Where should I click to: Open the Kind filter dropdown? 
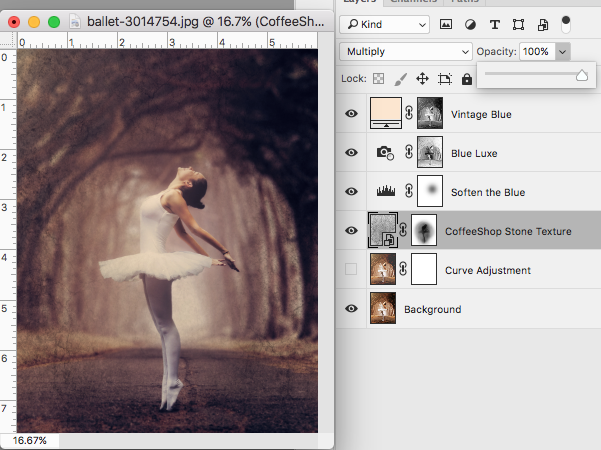click(384, 25)
